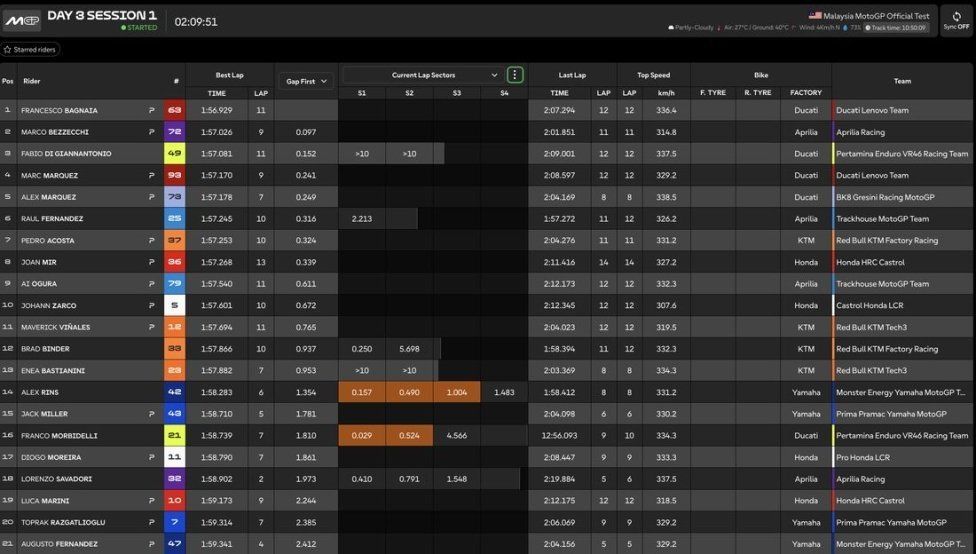Sort by the Team column header
Image resolution: width=976 pixels, height=554 pixels.
click(903, 81)
